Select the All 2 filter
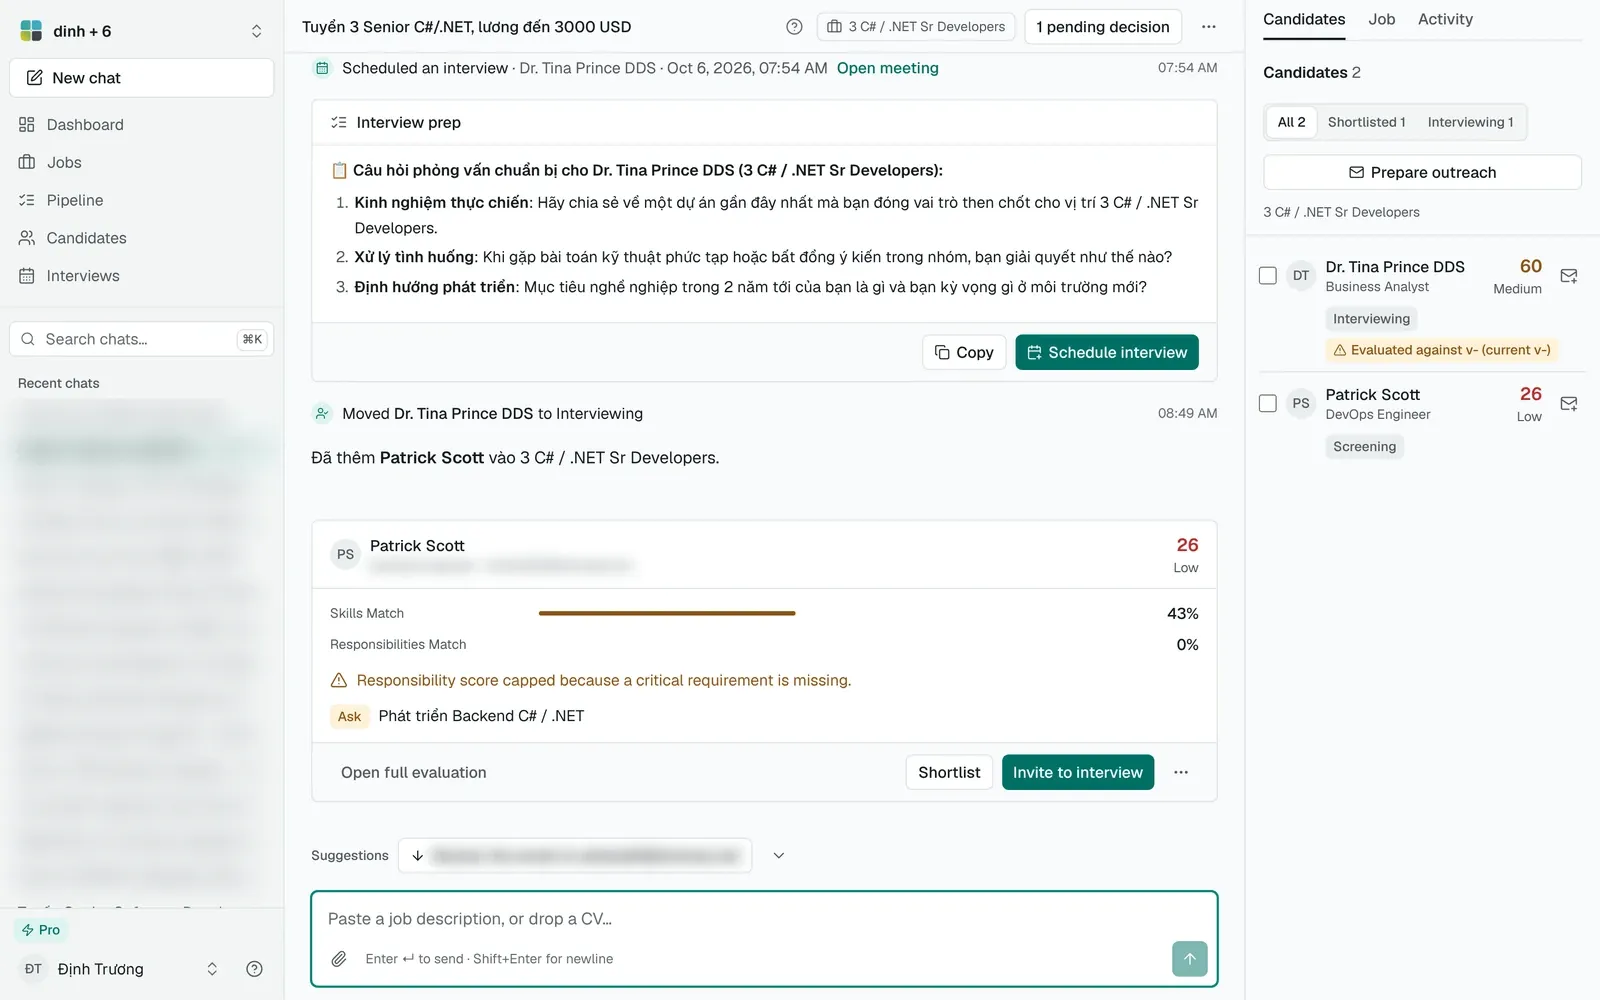This screenshot has width=1600, height=1000. 1291,122
